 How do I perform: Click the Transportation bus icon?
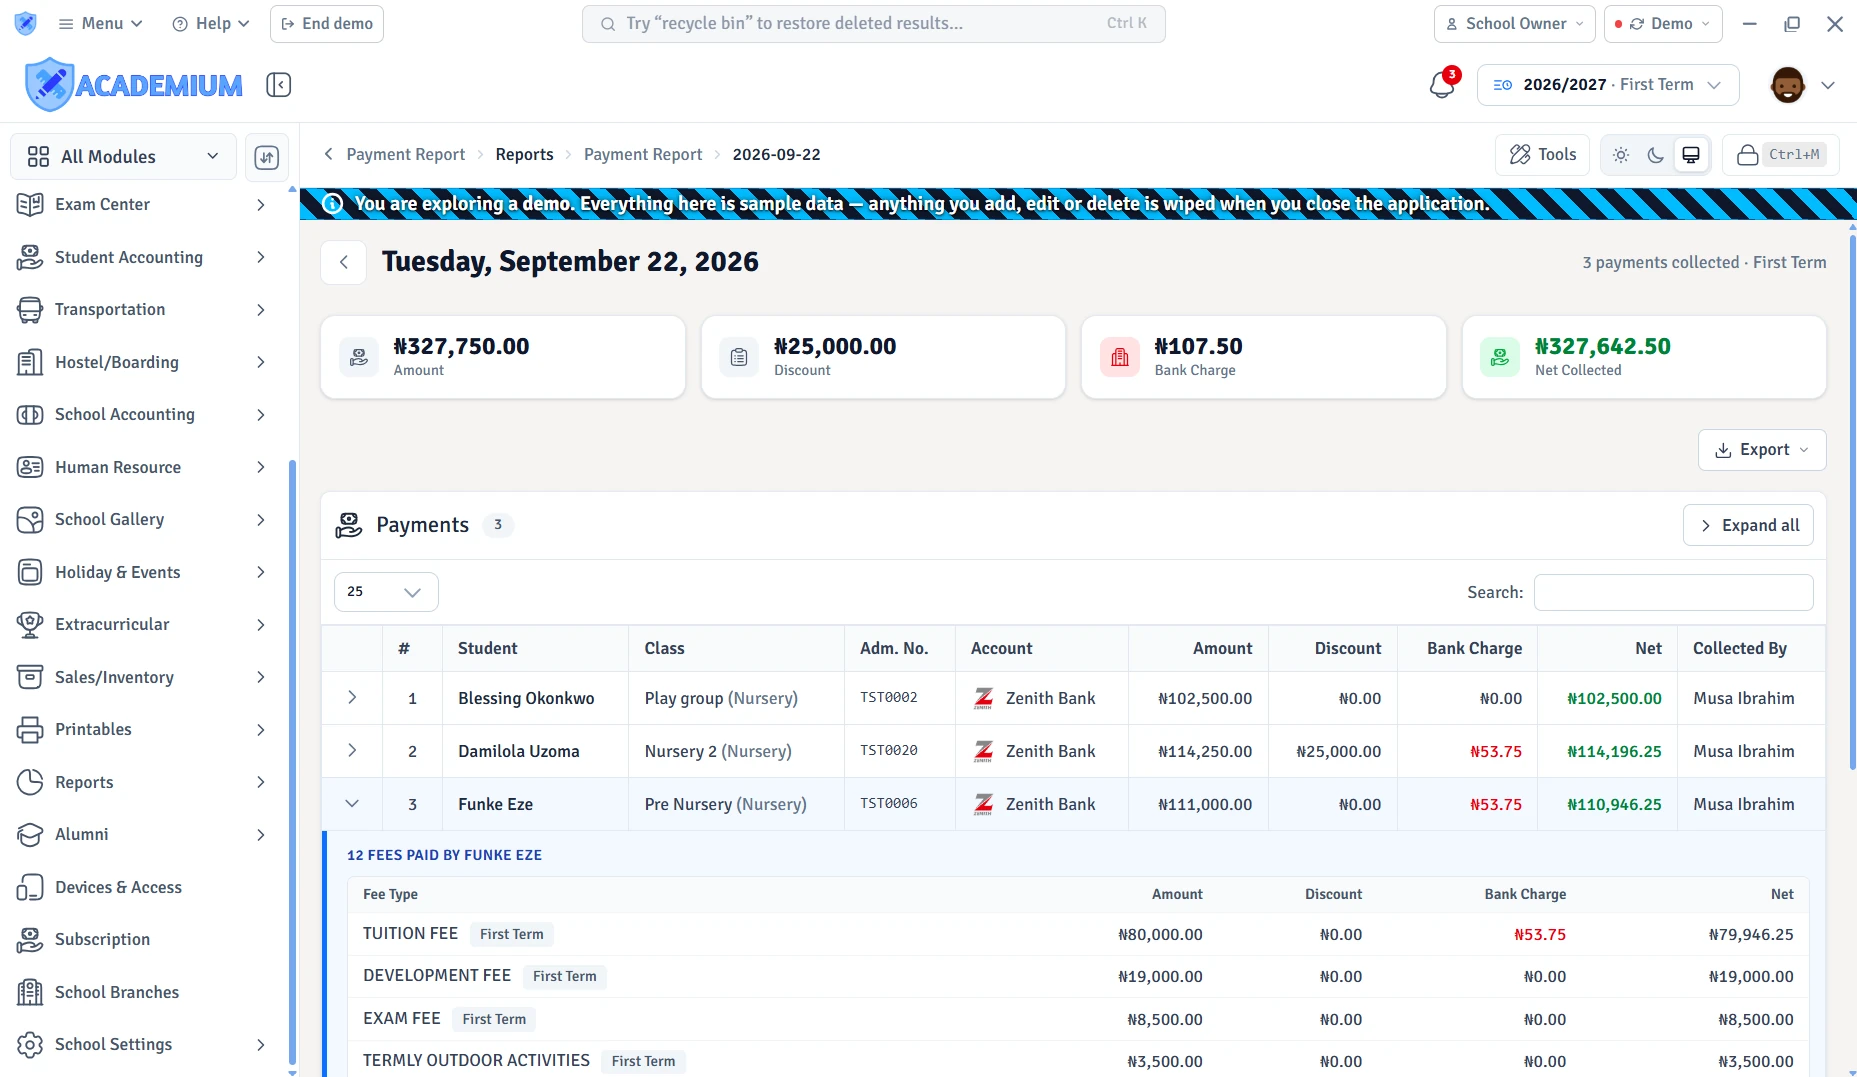[x=30, y=310]
